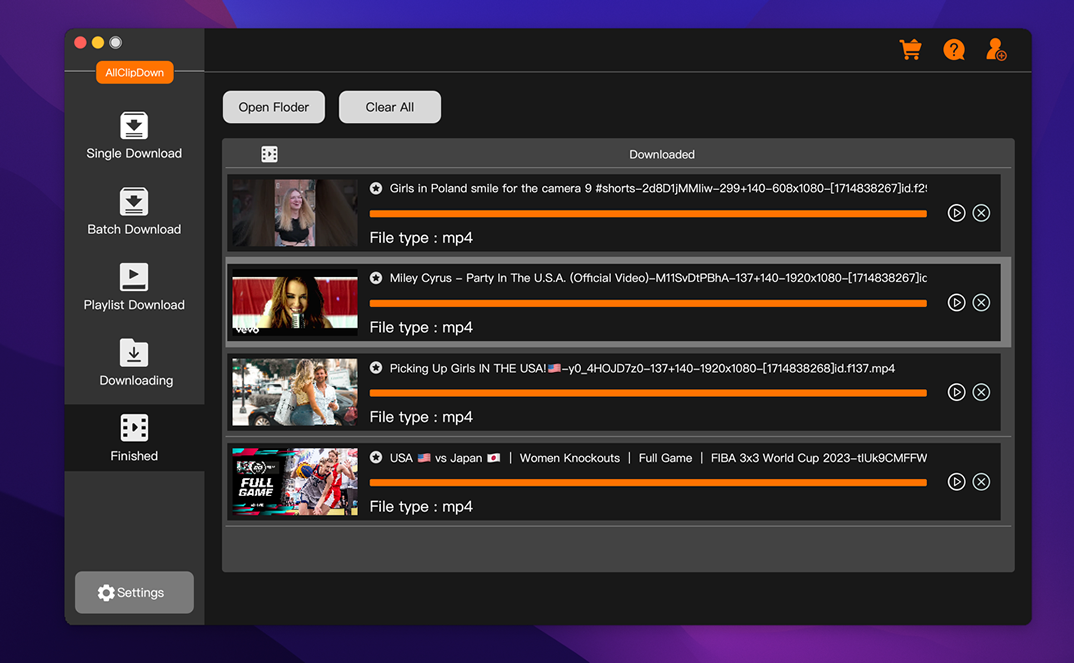1074x663 pixels.
Task: Click the add user account icon
Action: point(996,49)
